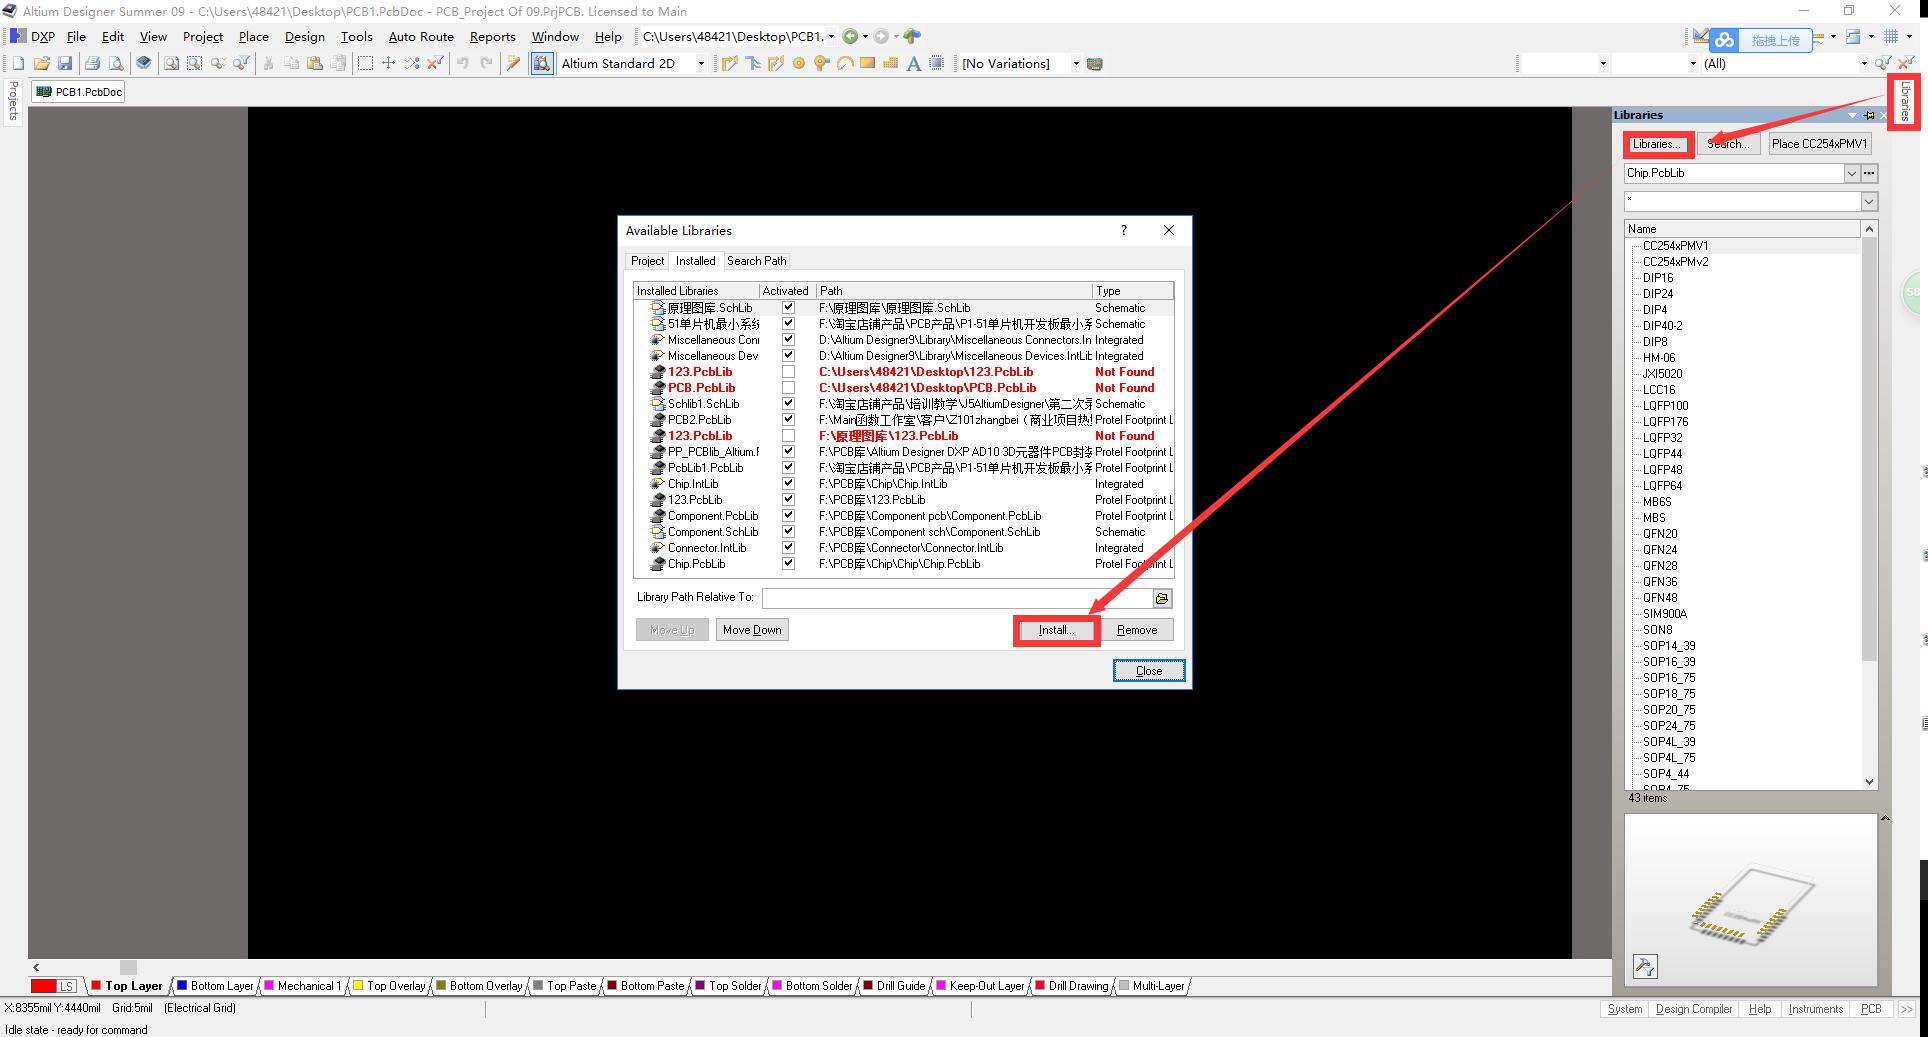Image resolution: width=1928 pixels, height=1037 pixels.
Task: Save the active document
Action: (x=65, y=63)
